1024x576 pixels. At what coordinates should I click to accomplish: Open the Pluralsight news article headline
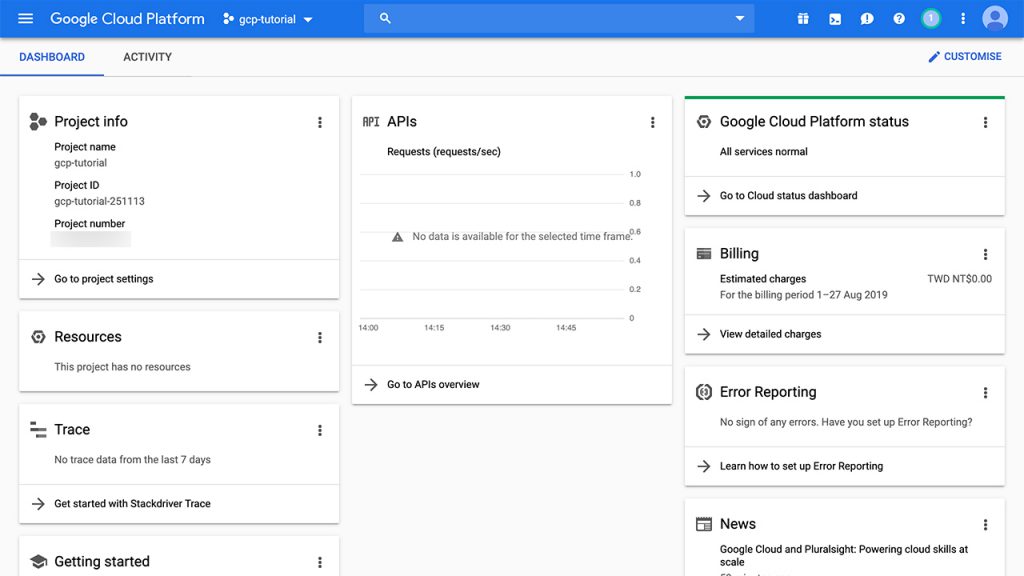pos(844,556)
